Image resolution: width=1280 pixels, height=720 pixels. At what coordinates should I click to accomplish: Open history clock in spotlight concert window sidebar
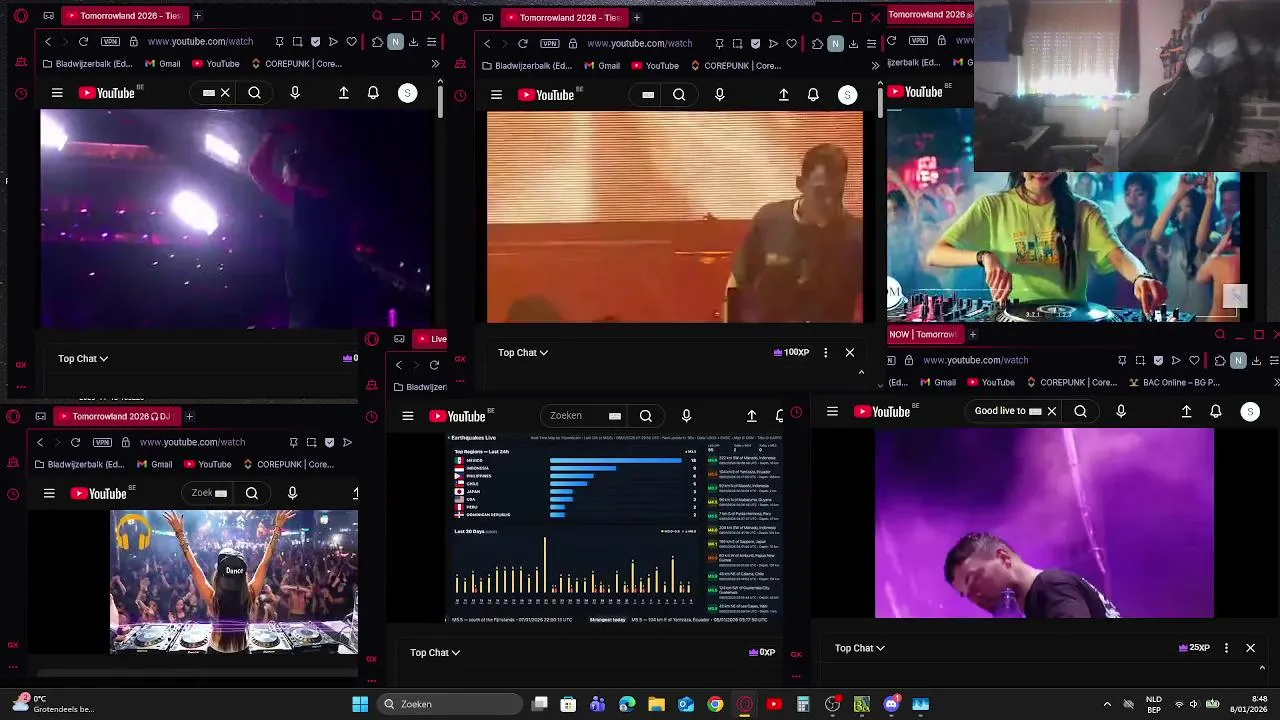21,94
